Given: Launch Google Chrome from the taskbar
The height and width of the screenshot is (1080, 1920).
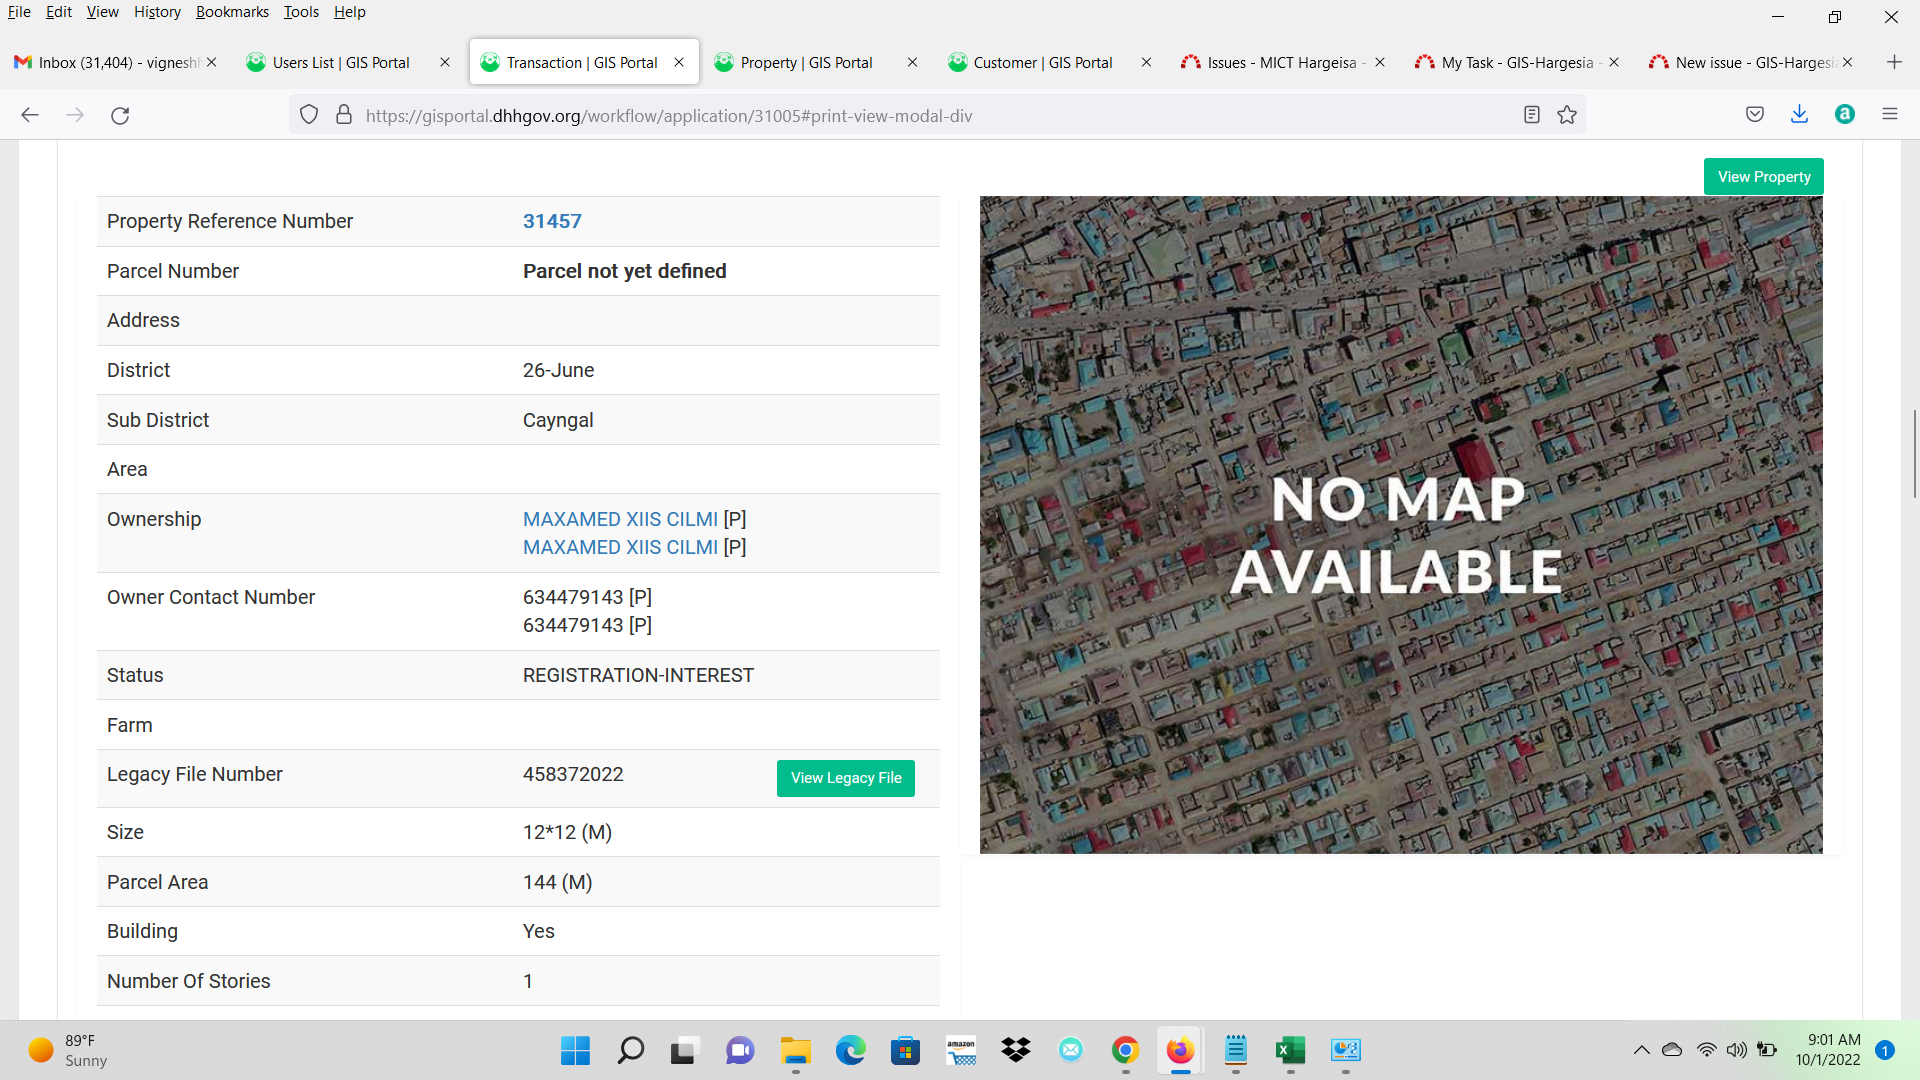Looking at the screenshot, I should 1126,1050.
